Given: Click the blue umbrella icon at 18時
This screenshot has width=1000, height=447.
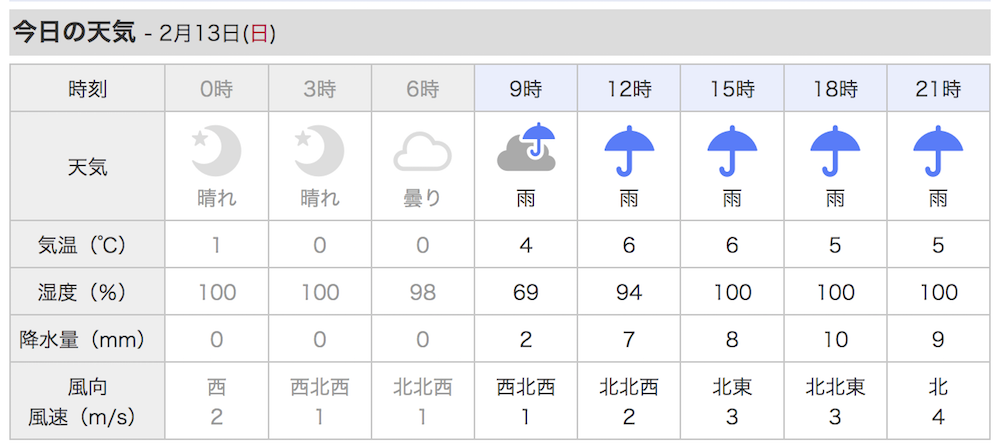Looking at the screenshot, I should click(835, 150).
